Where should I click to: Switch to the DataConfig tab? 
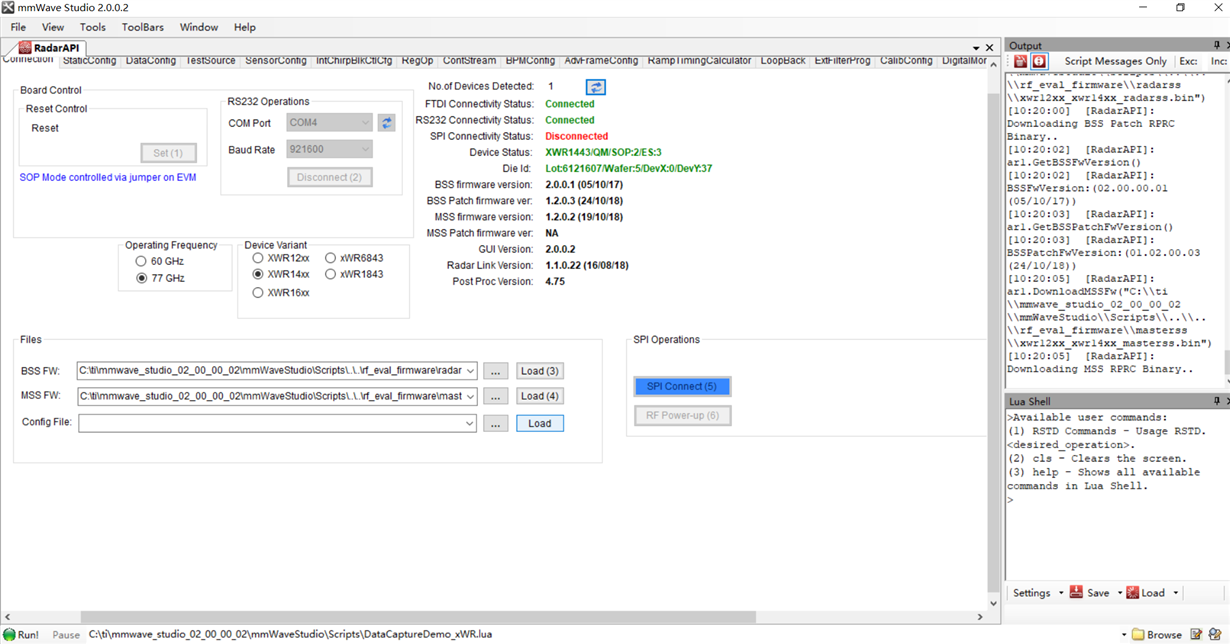(x=152, y=61)
